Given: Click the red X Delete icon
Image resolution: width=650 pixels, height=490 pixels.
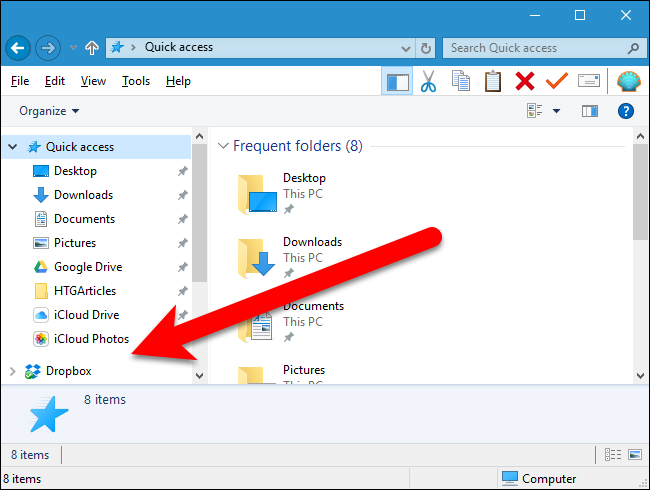Looking at the screenshot, I should [525, 81].
